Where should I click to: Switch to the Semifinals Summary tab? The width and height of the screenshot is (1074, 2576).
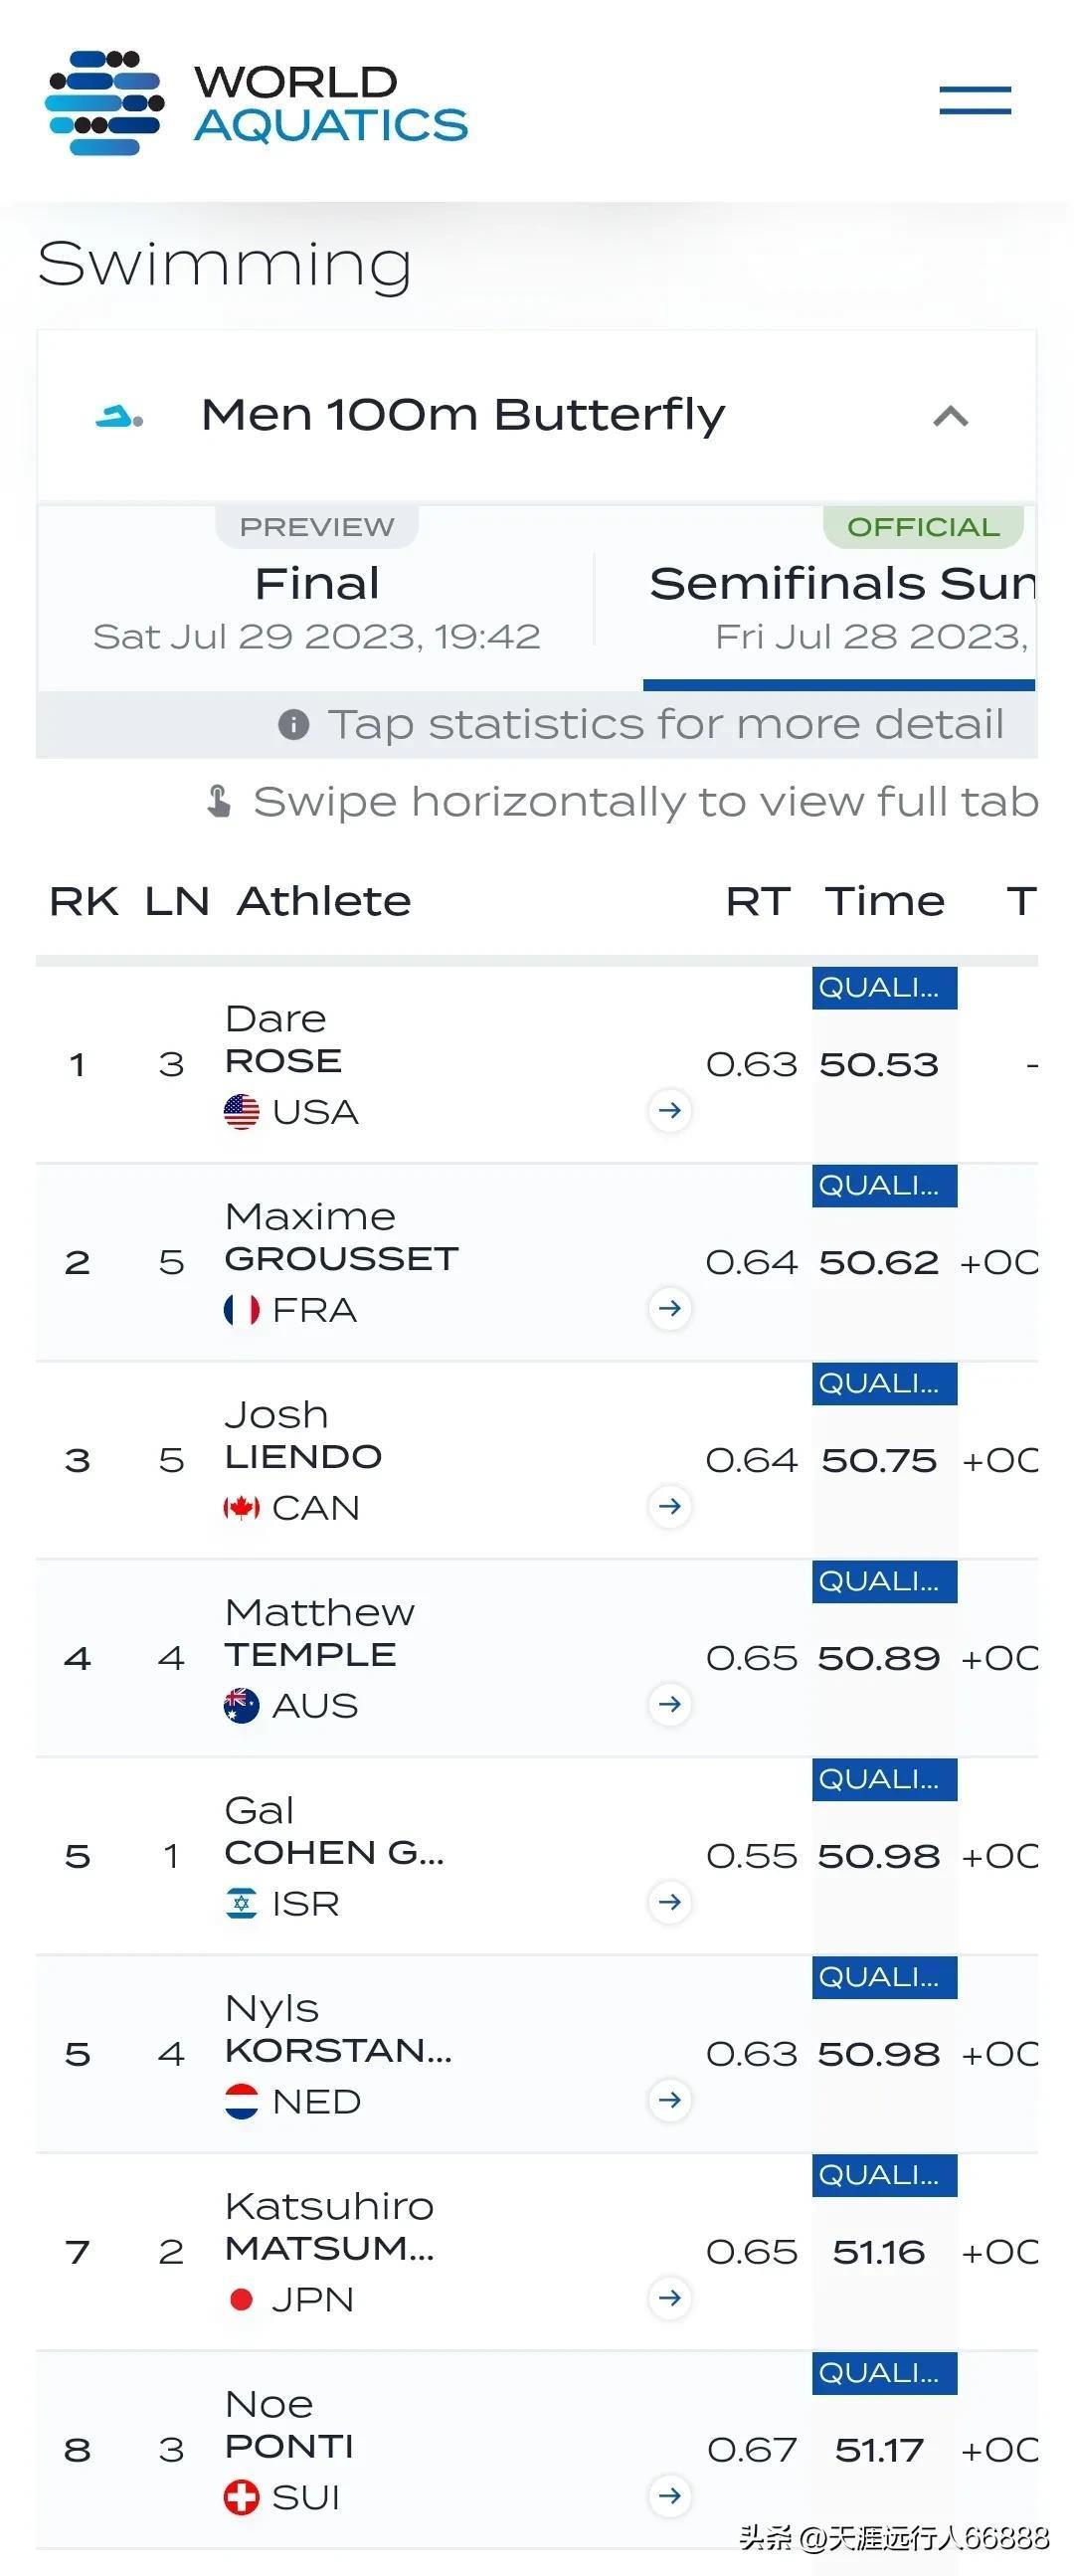840,598
